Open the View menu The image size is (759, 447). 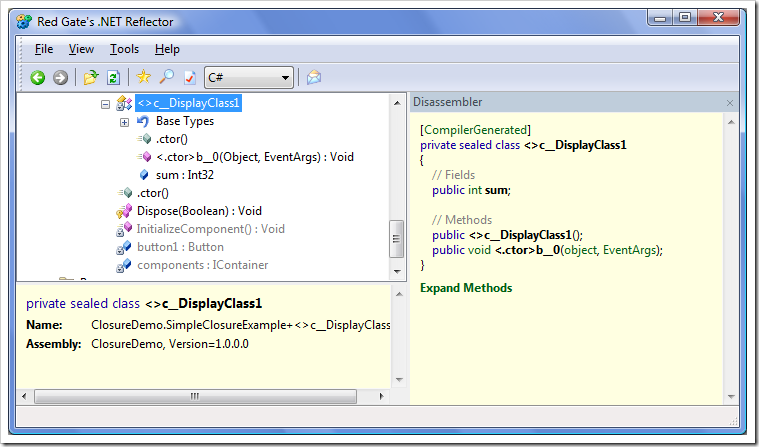[81, 49]
